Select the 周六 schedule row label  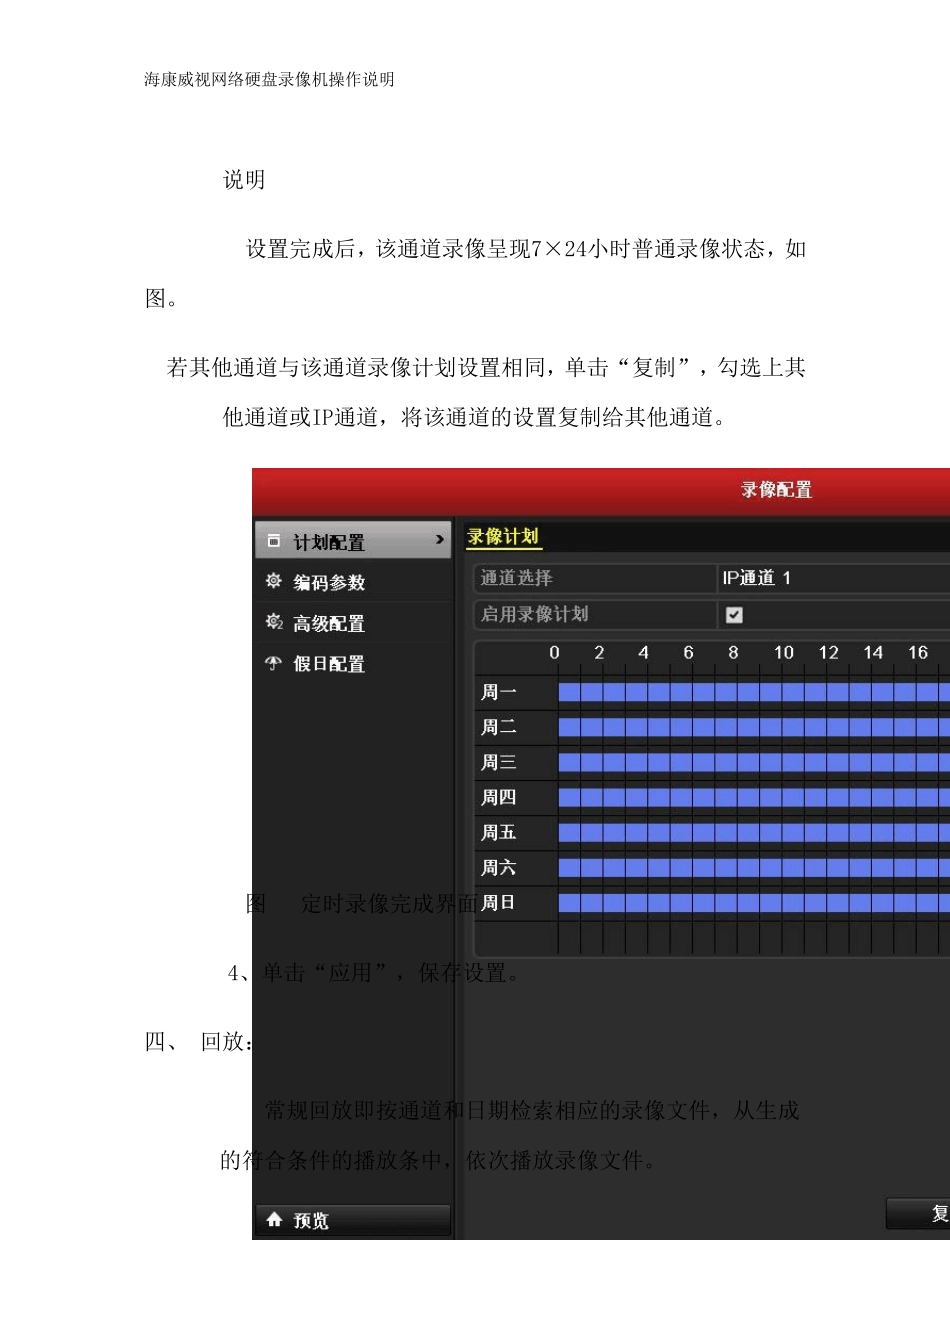coord(499,867)
